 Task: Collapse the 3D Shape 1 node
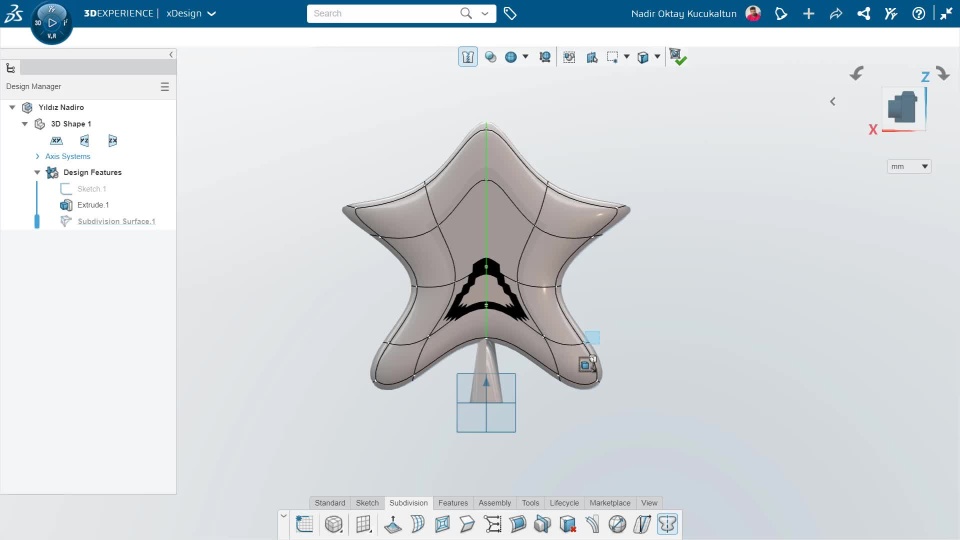pos(25,124)
